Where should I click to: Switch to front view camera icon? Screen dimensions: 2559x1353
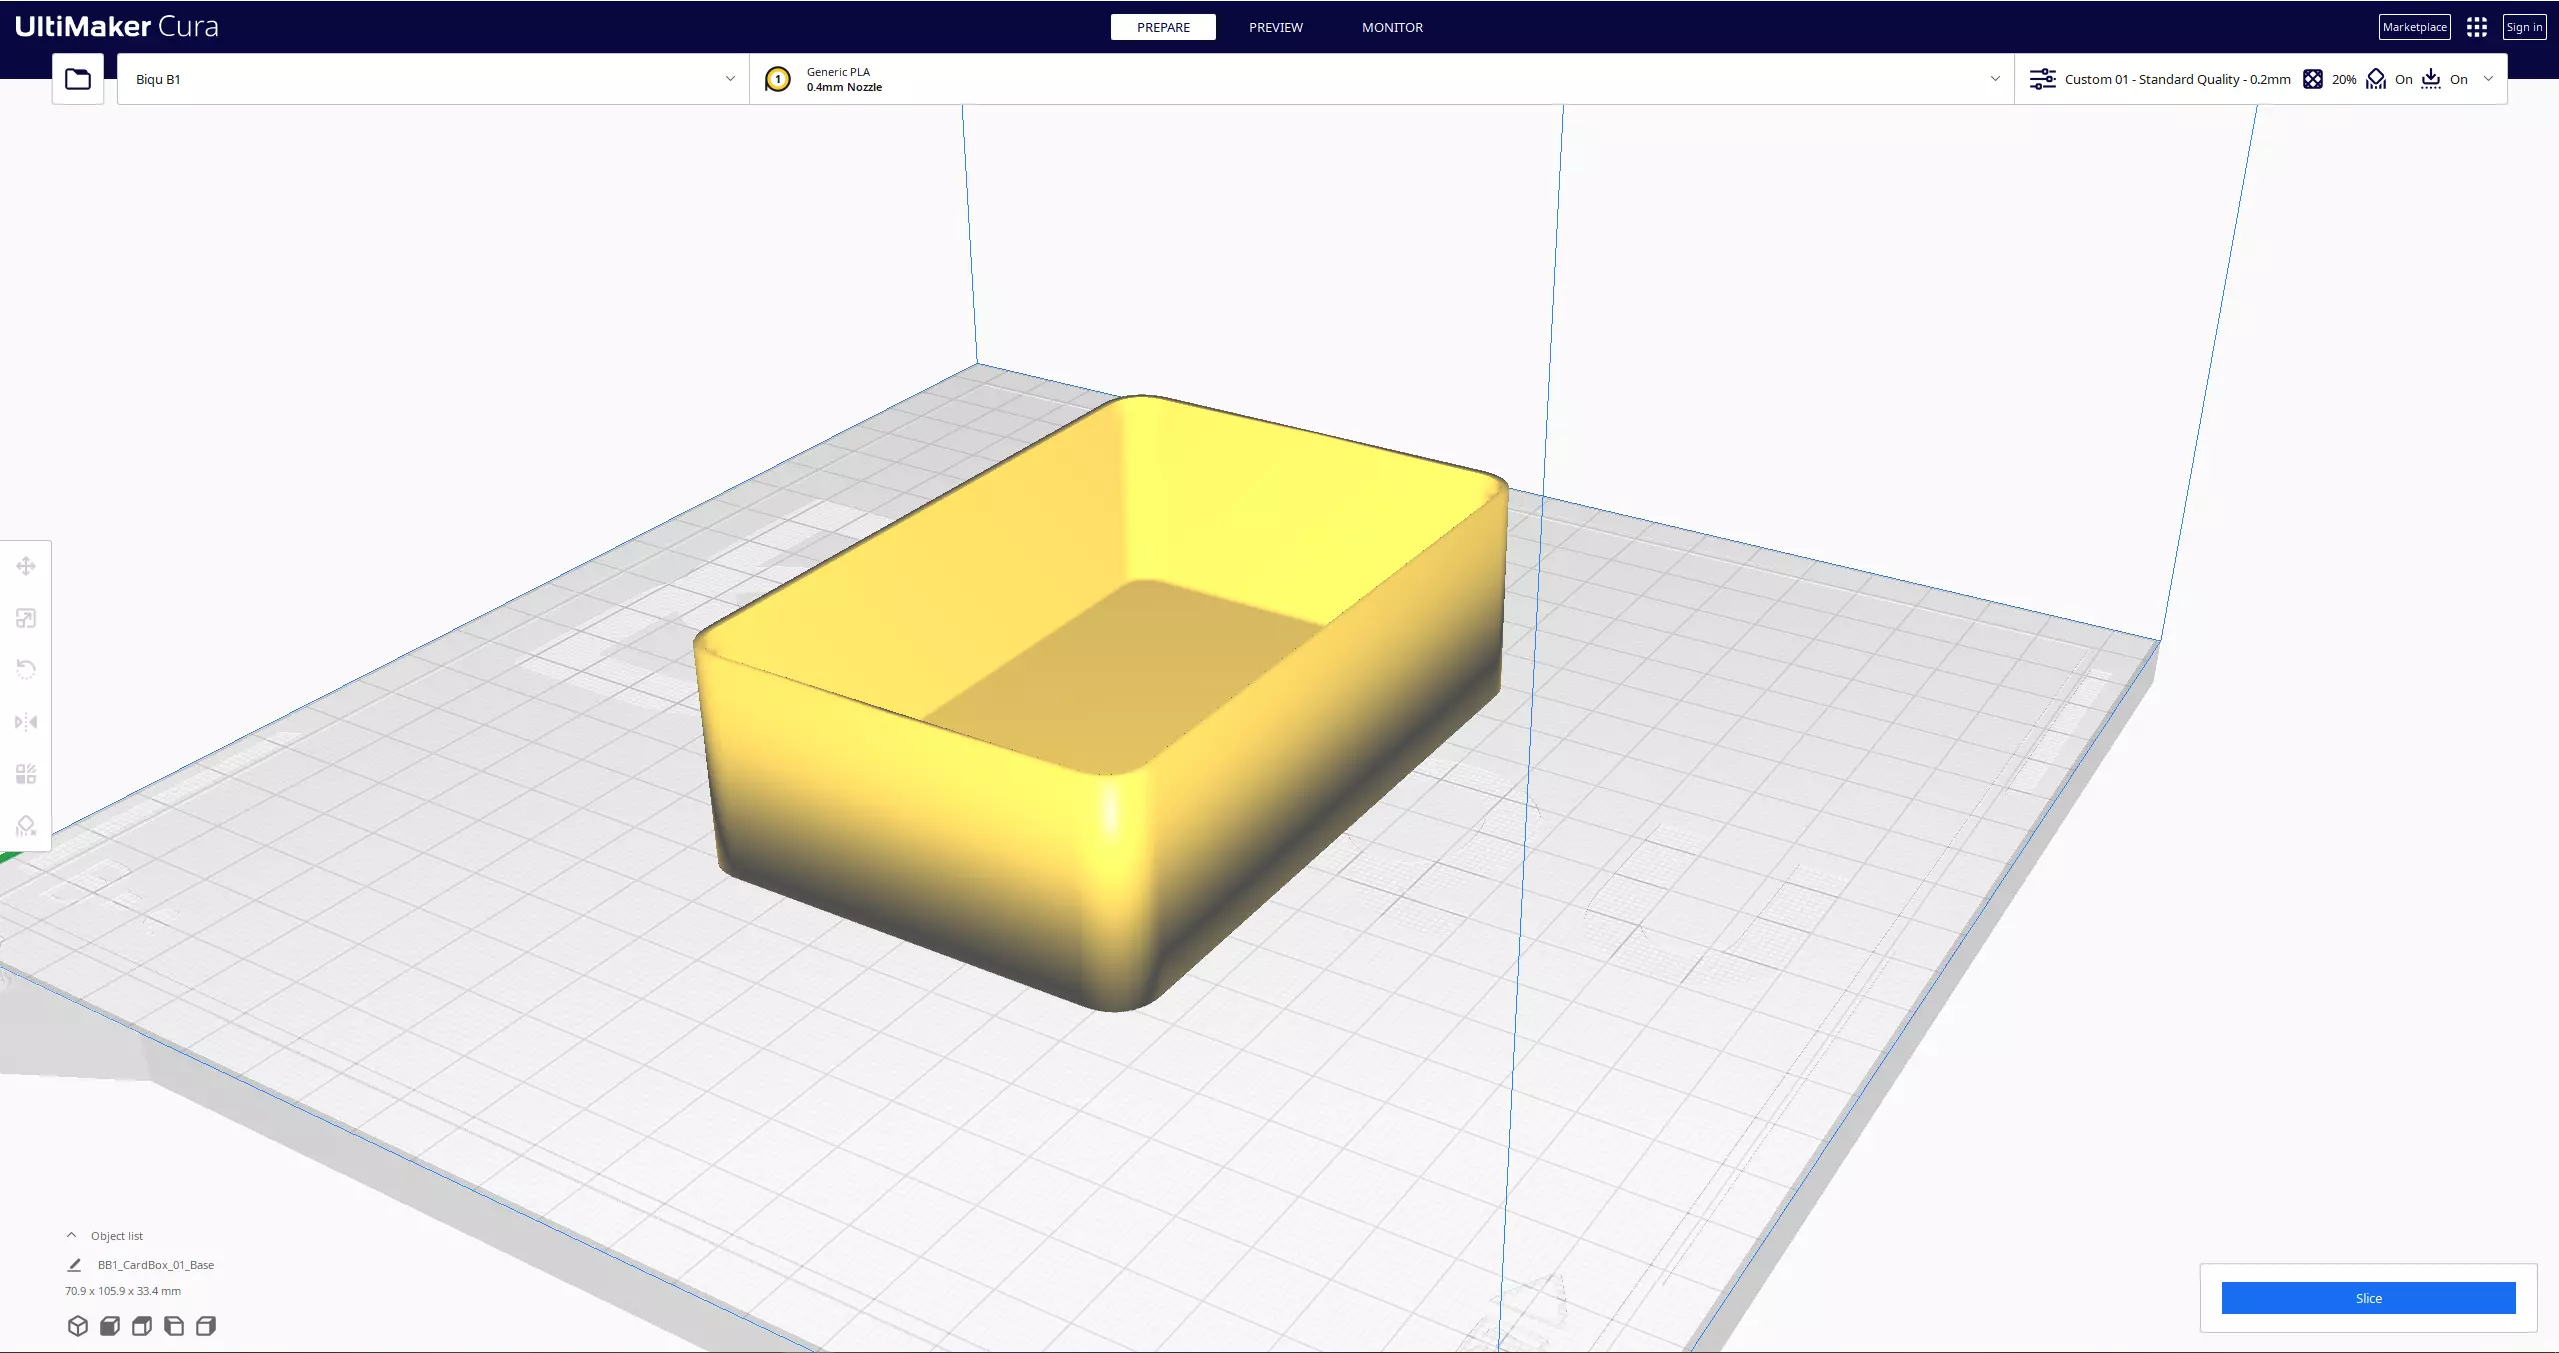pos(110,1326)
